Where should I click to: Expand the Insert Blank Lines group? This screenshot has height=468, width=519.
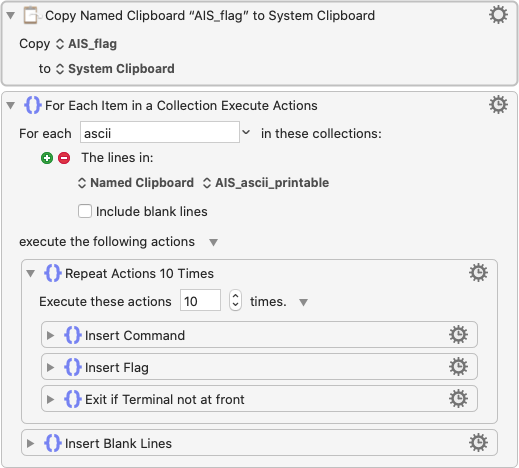click(x=30, y=443)
